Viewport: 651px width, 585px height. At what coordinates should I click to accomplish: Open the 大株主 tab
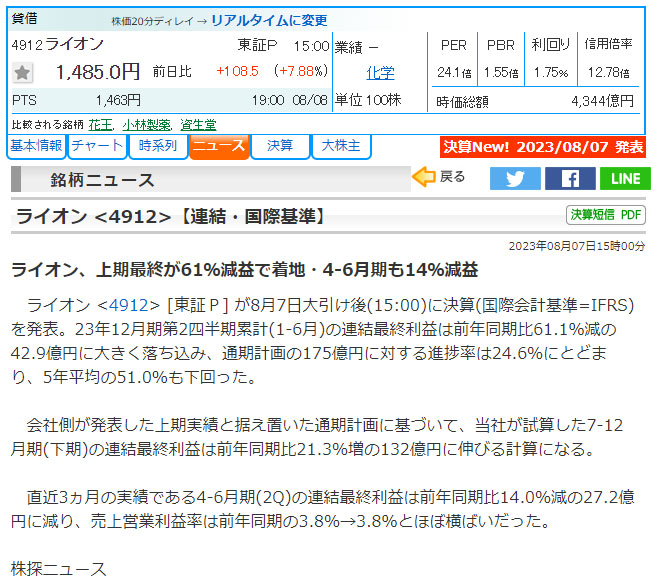[340, 146]
